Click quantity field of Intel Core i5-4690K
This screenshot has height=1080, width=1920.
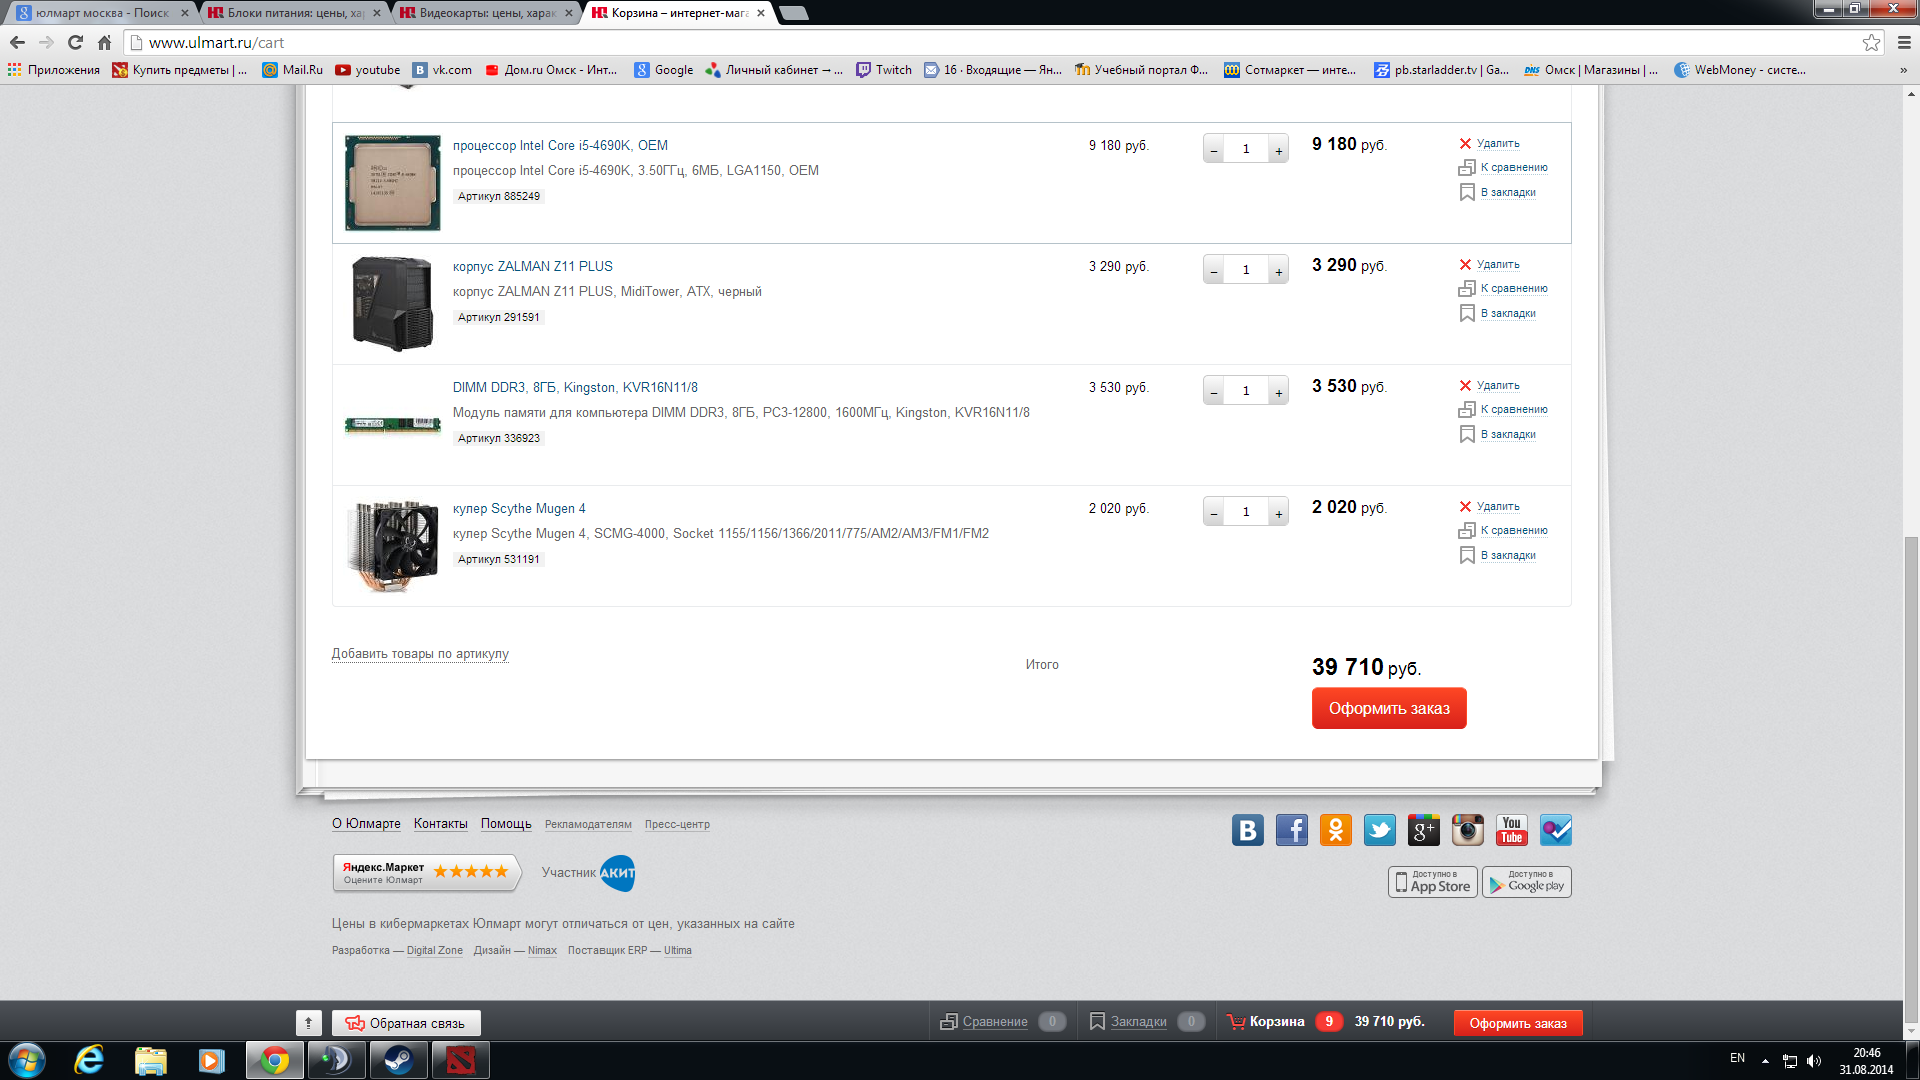1246,149
